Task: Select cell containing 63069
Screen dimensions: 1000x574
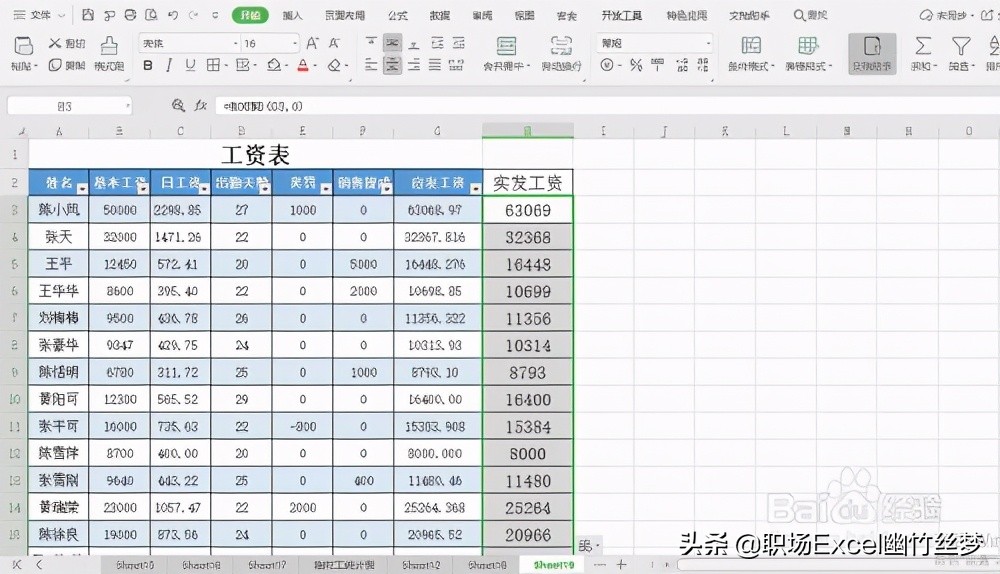Action: (527, 210)
